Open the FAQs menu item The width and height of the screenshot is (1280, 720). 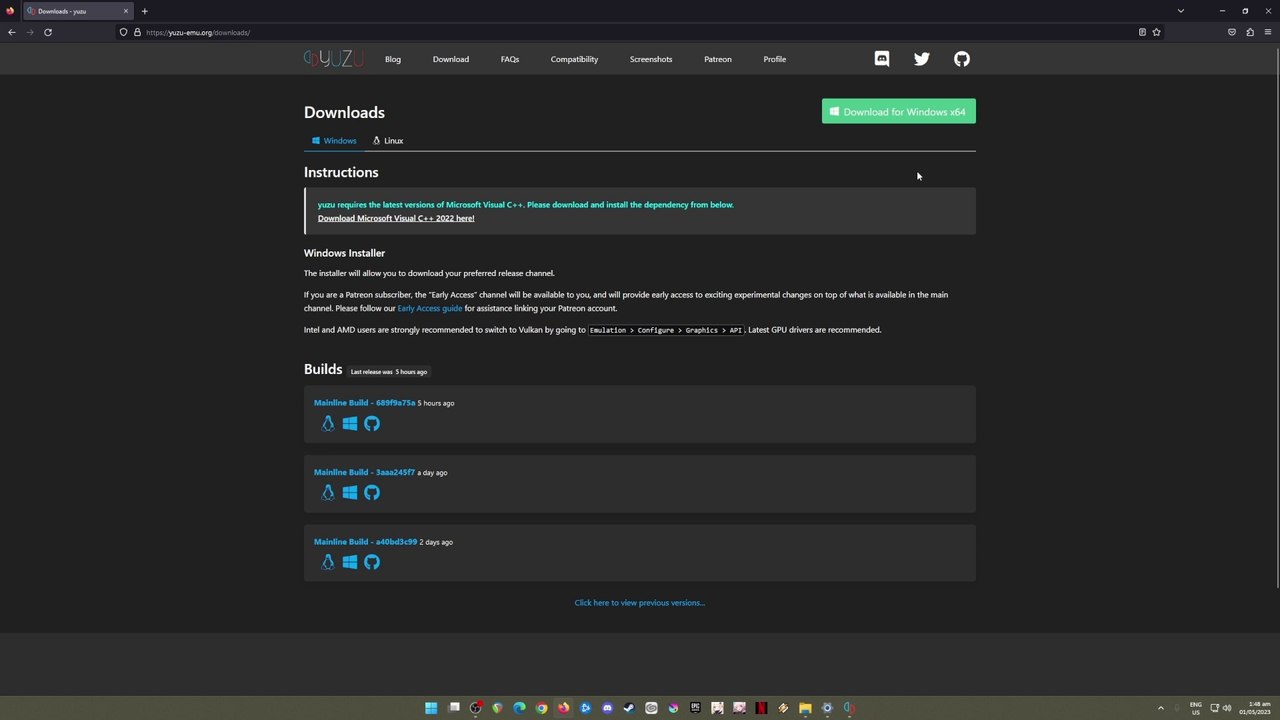510,59
